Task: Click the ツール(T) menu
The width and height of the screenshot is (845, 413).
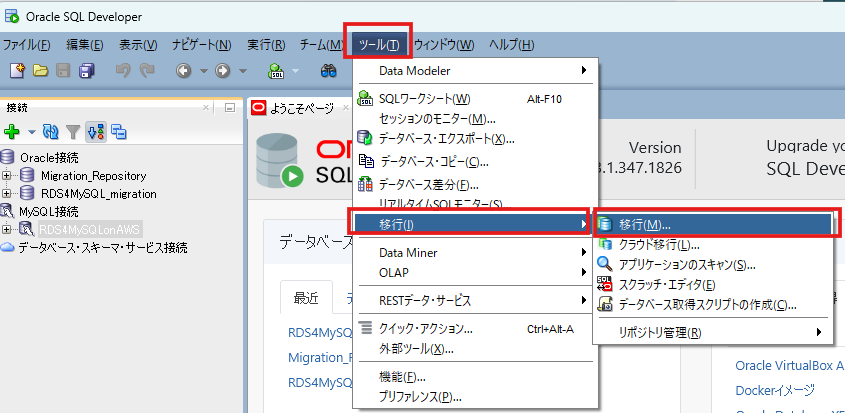Action: click(x=379, y=45)
